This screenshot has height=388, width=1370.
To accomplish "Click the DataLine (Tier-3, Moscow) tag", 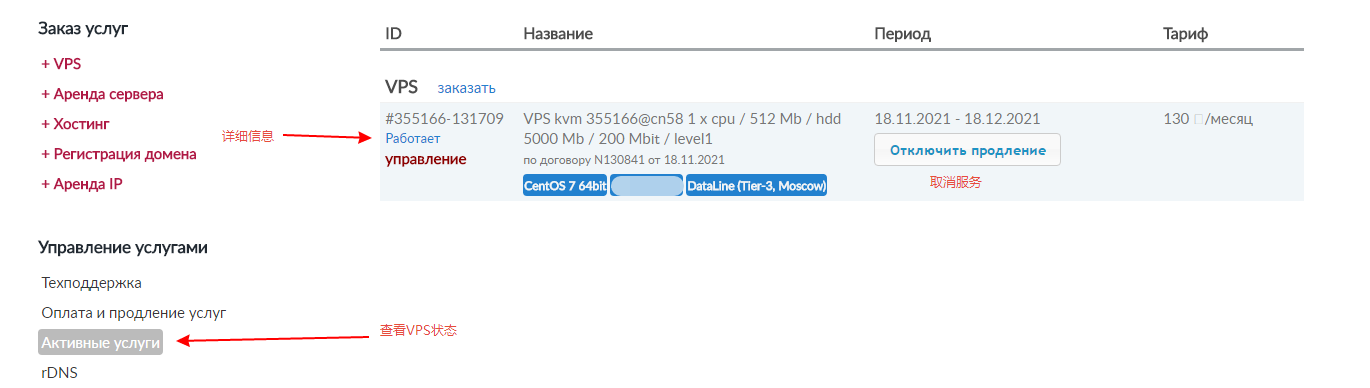I will pos(756,186).
